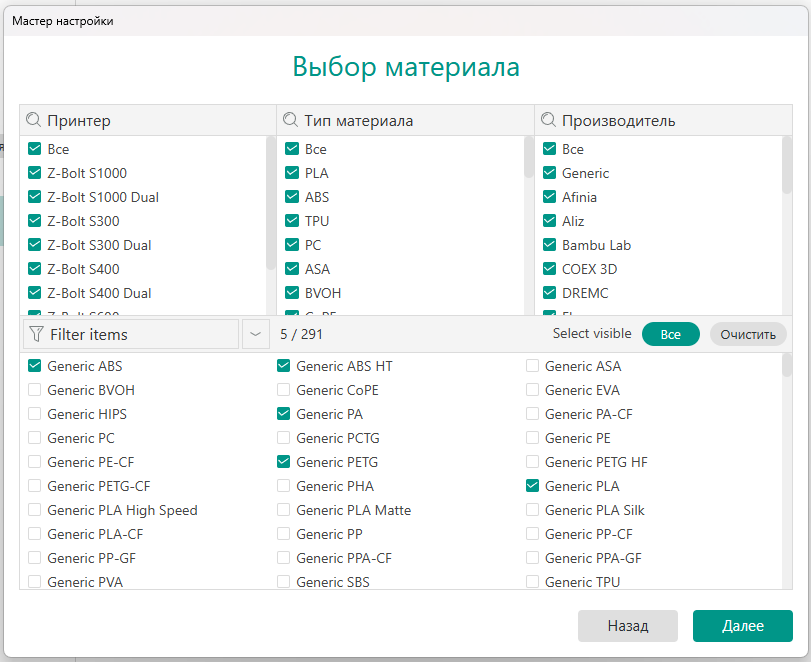Deselect Generic PETG filament
Image resolution: width=811 pixels, height=662 pixels.
click(x=283, y=462)
